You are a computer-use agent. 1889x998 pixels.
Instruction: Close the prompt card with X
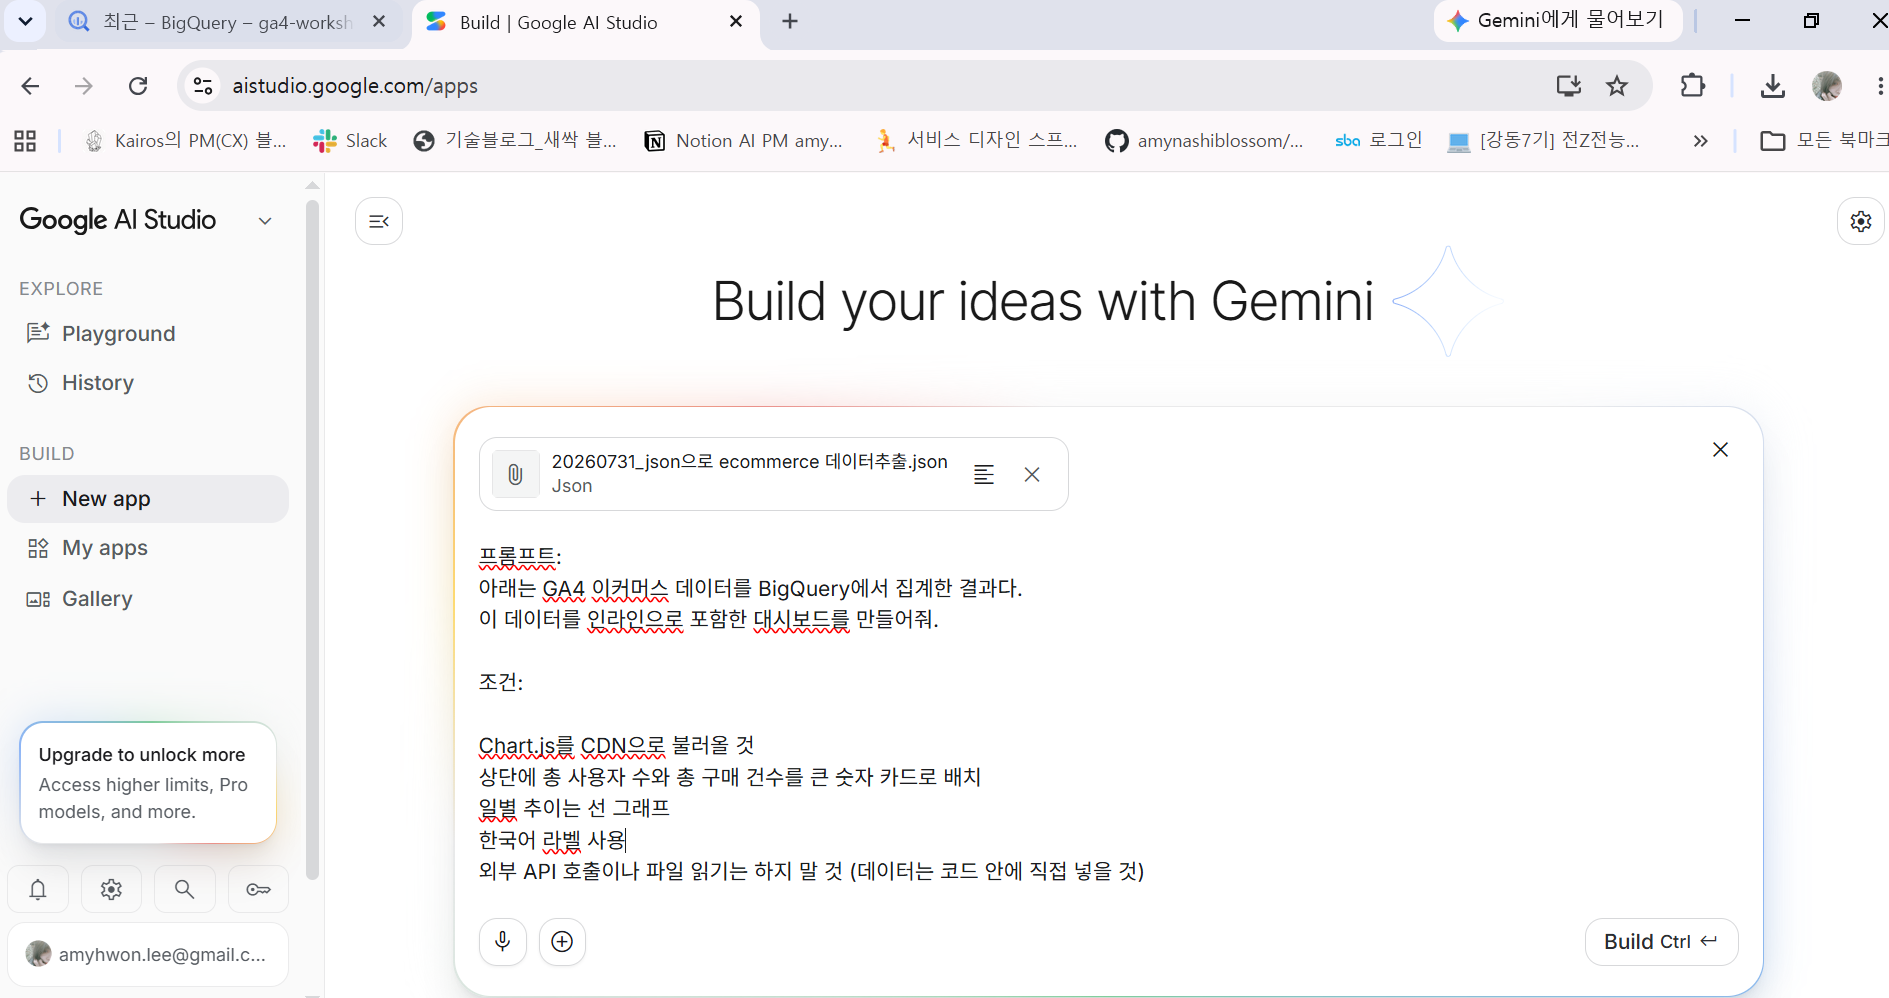(1720, 450)
